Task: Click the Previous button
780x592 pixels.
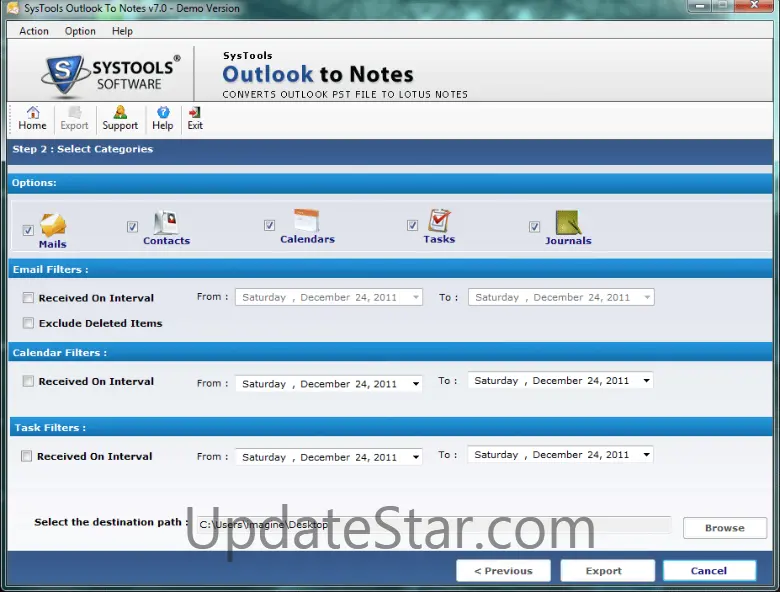Action: click(x=503, y=571)
